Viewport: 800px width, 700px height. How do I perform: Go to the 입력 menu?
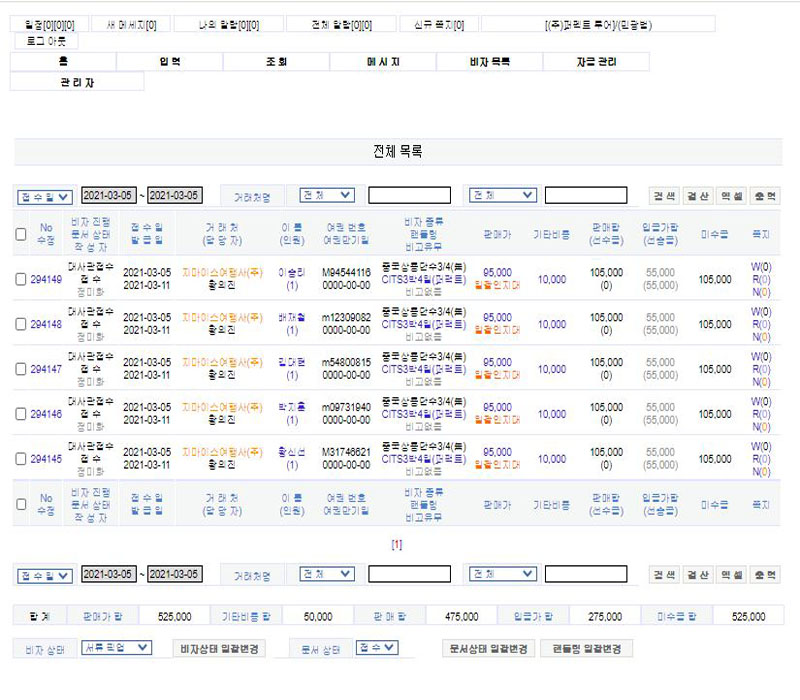[170, 62]
